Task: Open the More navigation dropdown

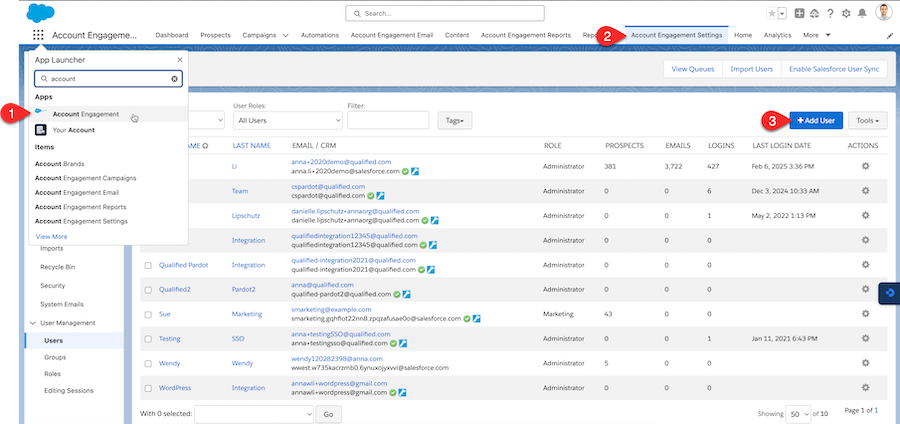Action: click(817, 35)
